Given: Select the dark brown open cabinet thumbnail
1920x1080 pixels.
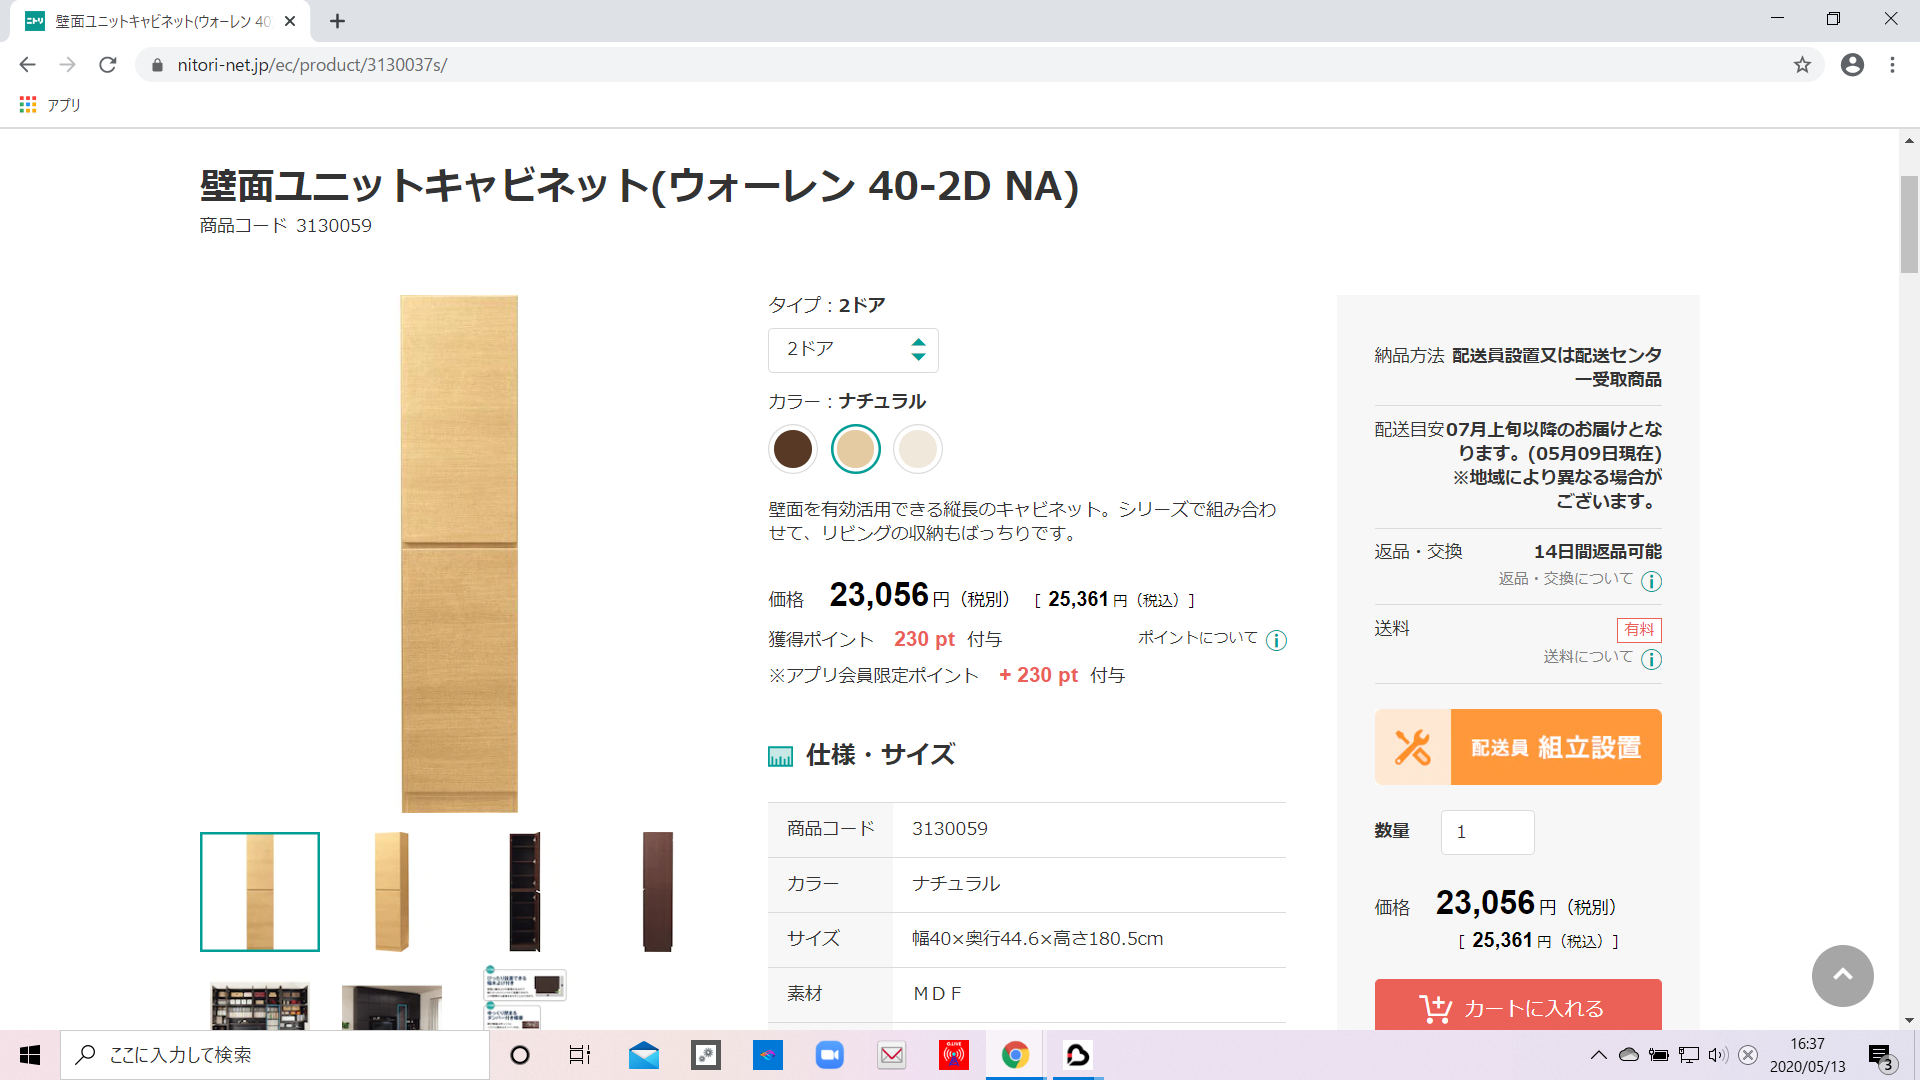Looking at the screenshot, I should [525, 891].
